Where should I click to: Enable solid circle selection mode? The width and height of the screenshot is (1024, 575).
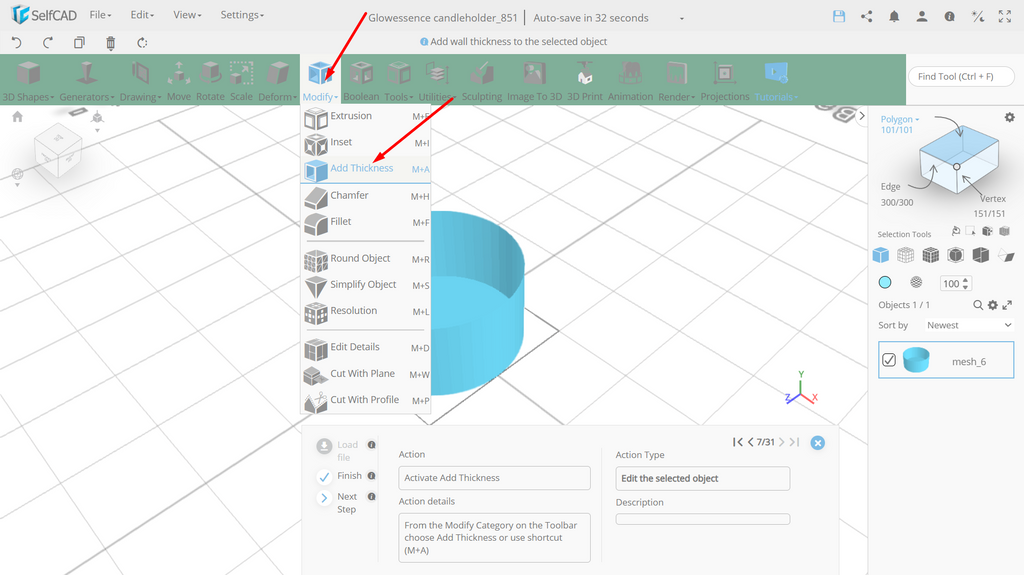[x=885, y=282]
